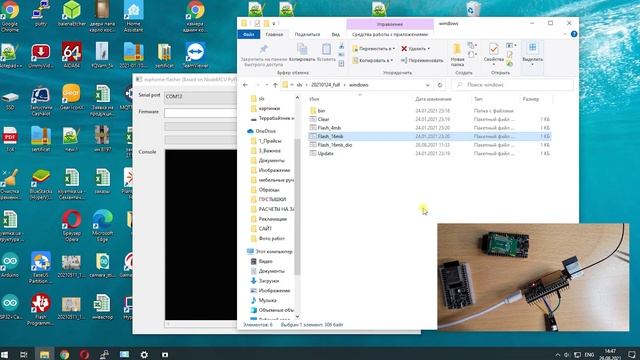This screenshot has width=640, height=360.
Task: Open the САЙТ folder in navigation pane
Action: tap(265, 229)
